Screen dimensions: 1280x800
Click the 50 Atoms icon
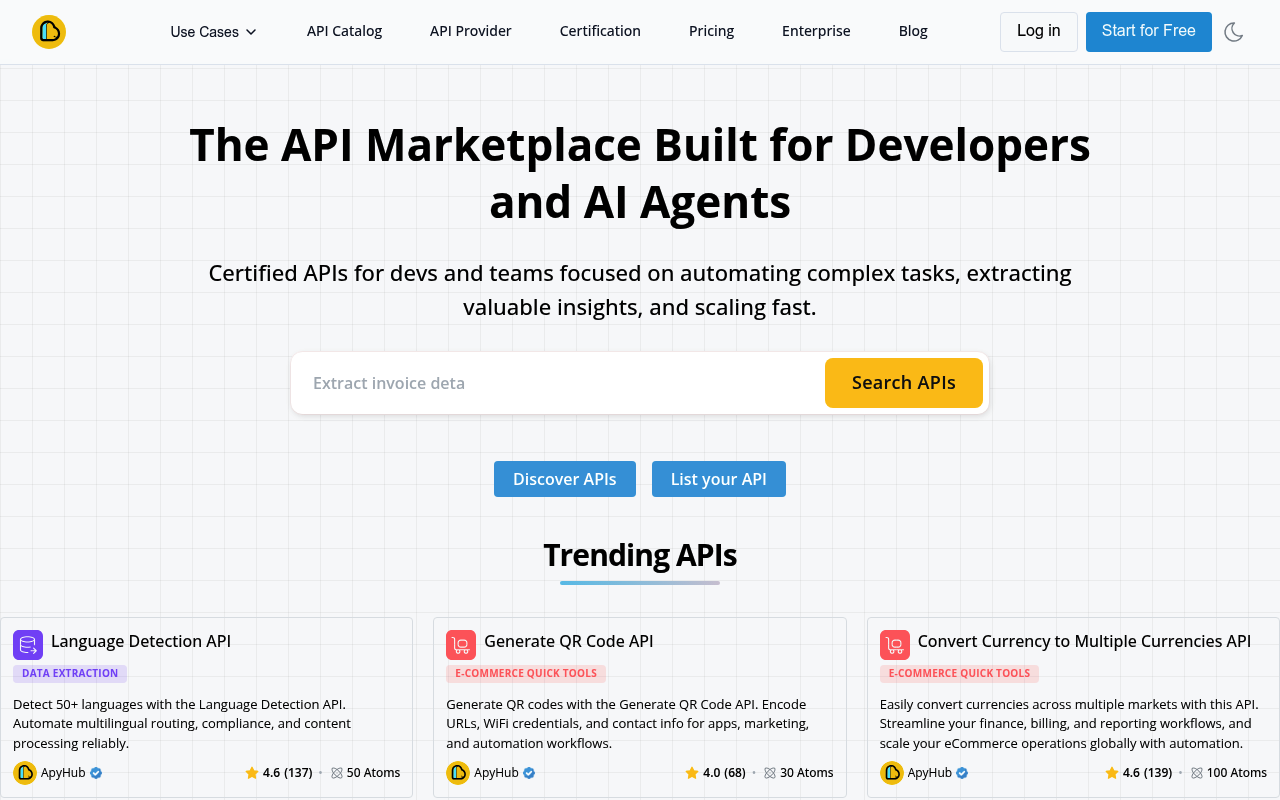tap(337, 773)
